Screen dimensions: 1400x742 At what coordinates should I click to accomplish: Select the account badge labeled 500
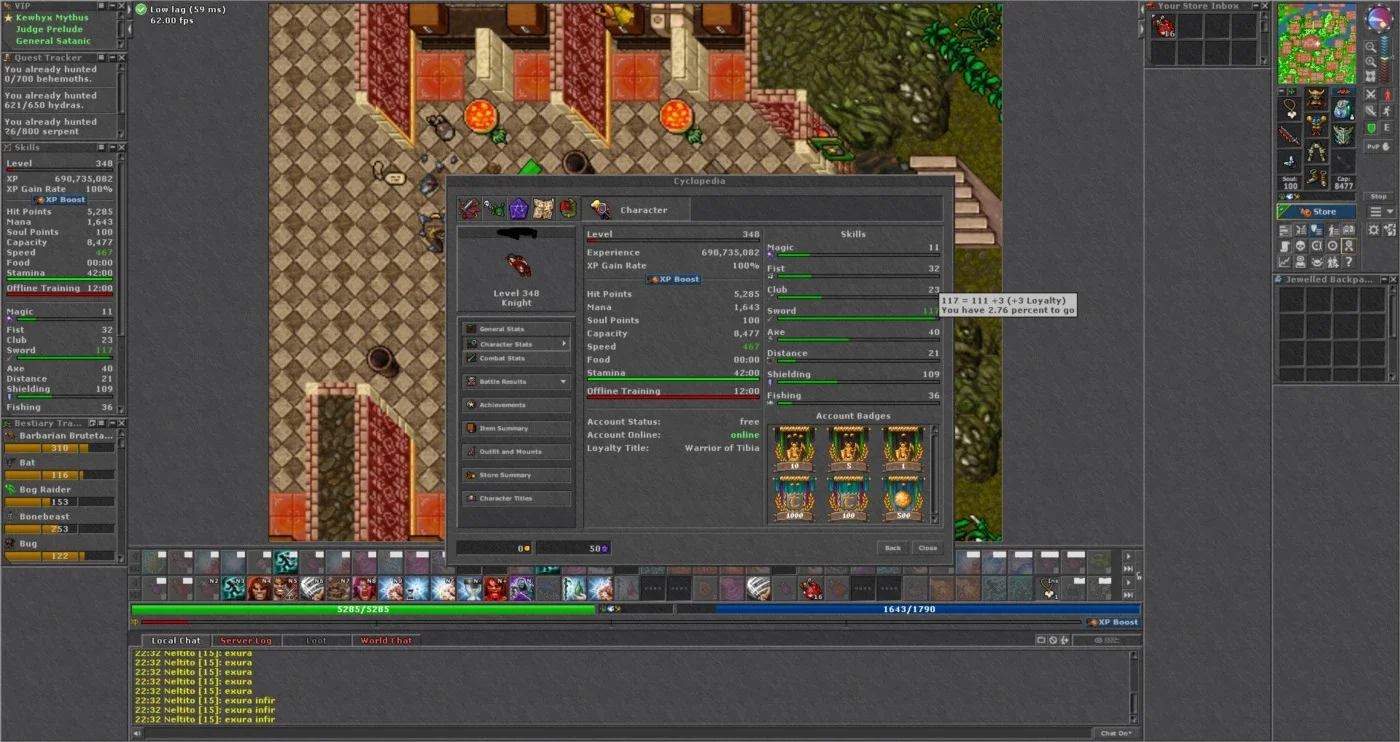click(902, 497)
